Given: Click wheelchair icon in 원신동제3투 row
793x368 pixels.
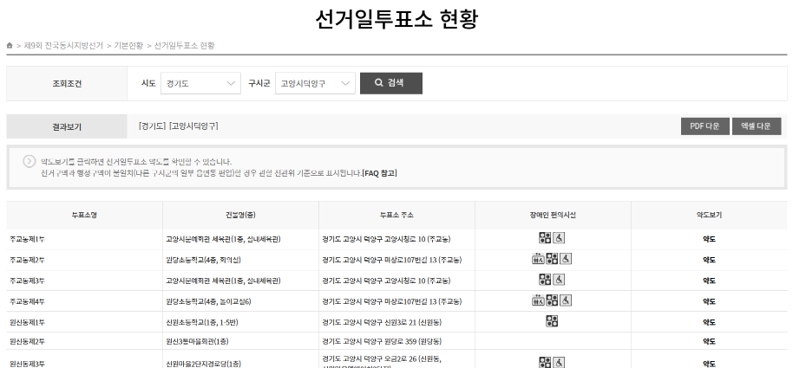Looking at the screenshot, I should tap(559, 362).
